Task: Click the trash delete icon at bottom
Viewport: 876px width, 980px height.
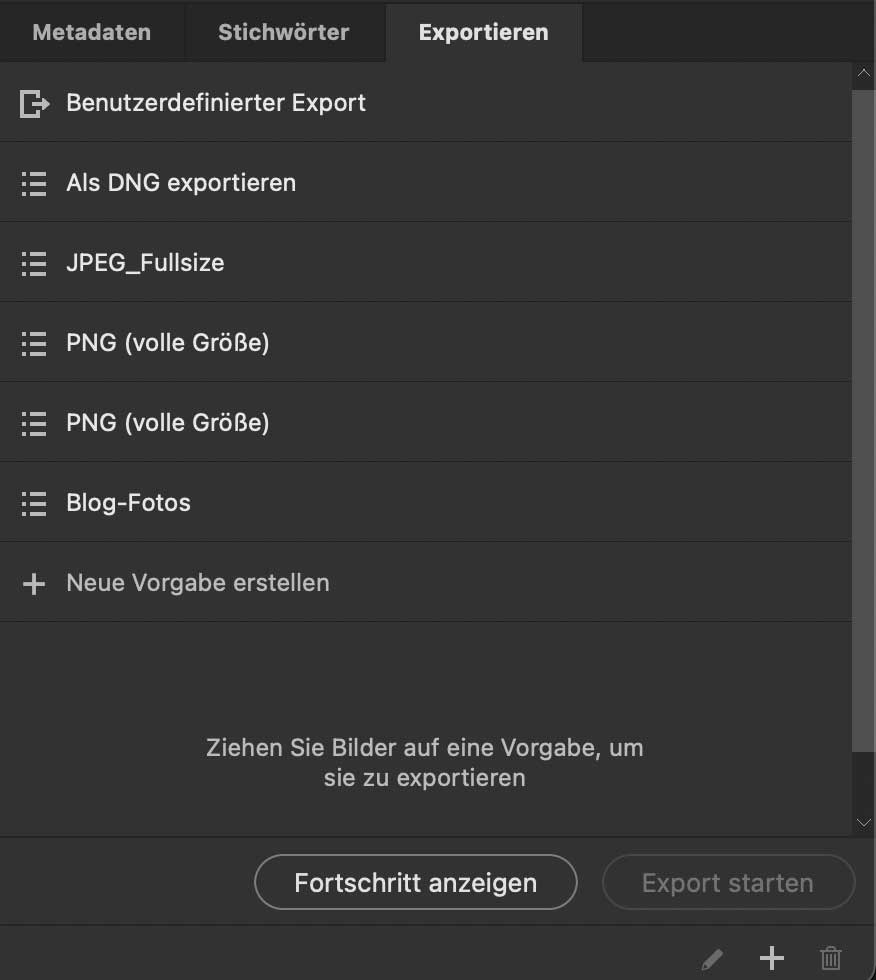Action: pos(830,959)
